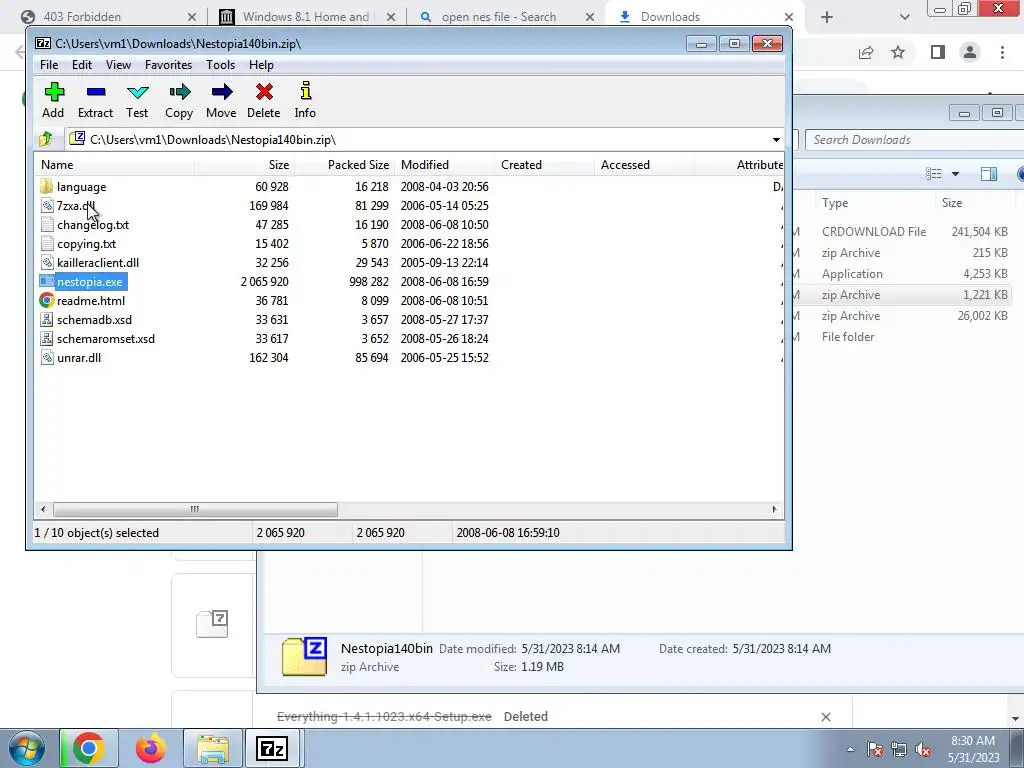Open the Favorites menu
The height and width of the screenshot is (768, 1024).
[168, 65]
